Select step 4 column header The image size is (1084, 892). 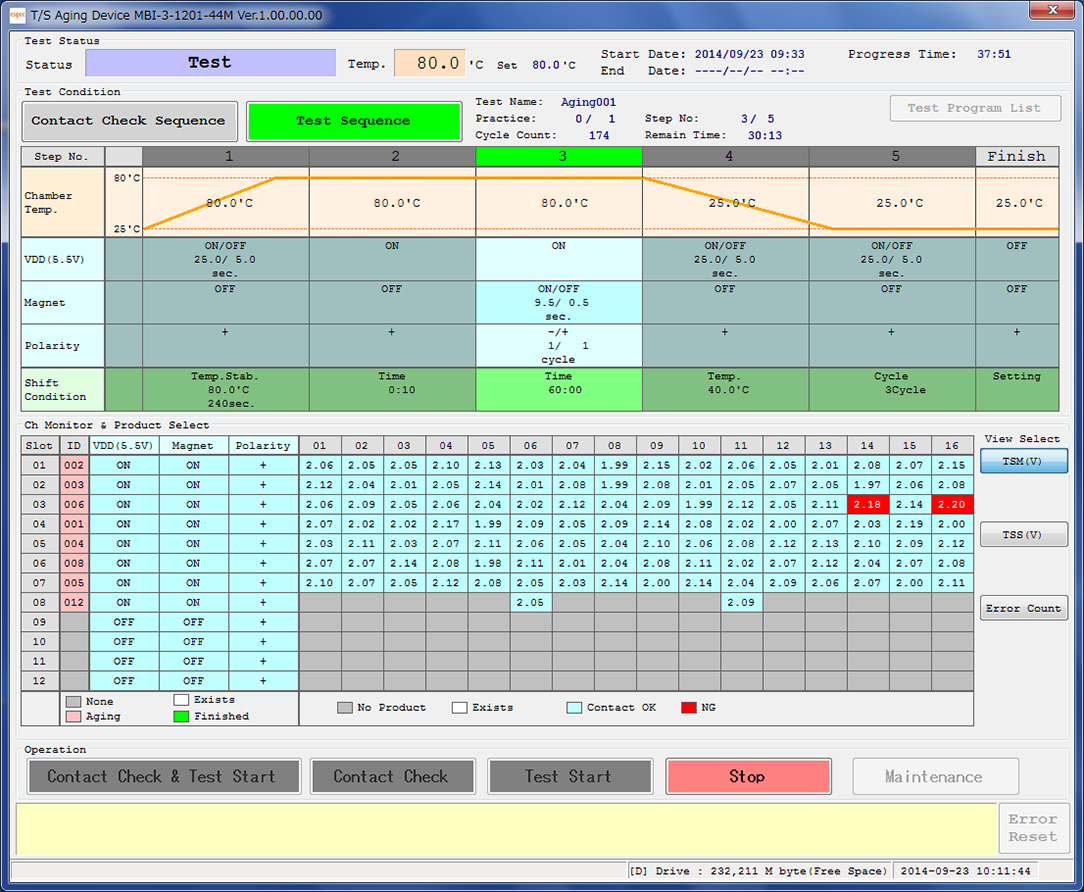click(x=726, y=156)
